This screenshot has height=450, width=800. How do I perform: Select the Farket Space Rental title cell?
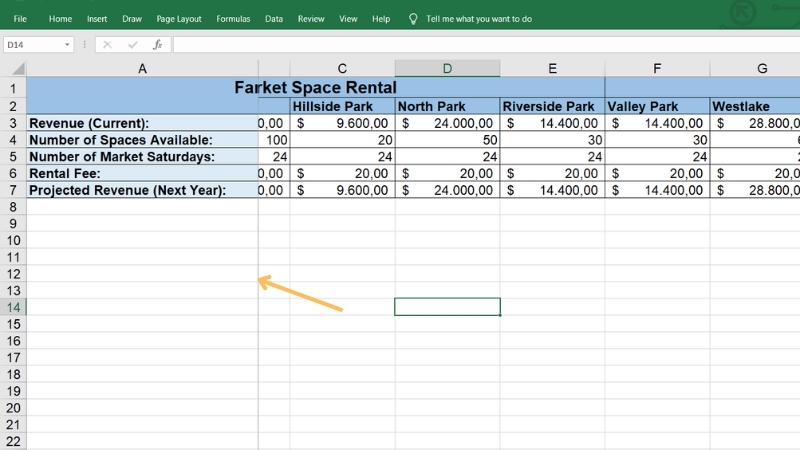coord(315,87)
